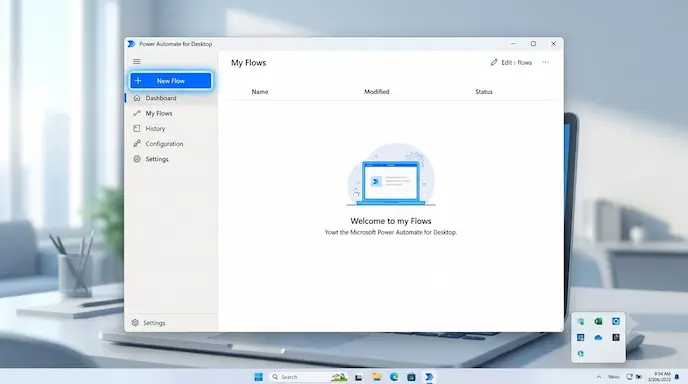Screen dimensions: 688x384
Task: Click the dark square icon in tray popup
Action: [616, 337]
